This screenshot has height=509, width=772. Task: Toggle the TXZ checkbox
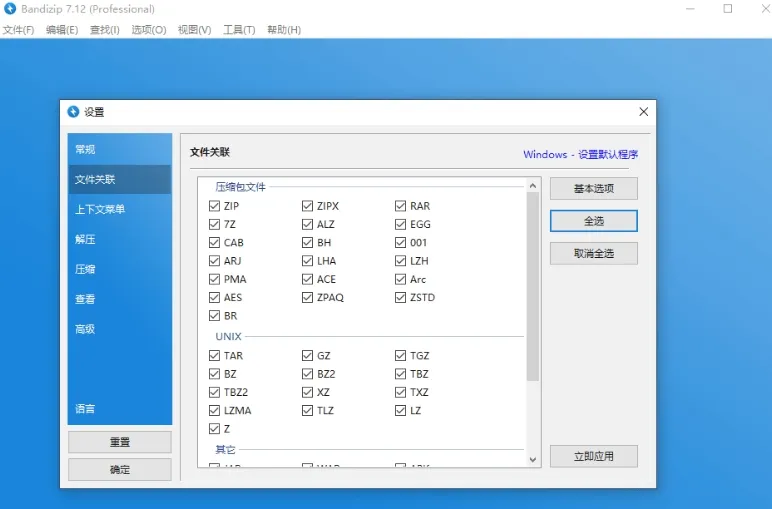pyautogui.click(x=400, y=392)
